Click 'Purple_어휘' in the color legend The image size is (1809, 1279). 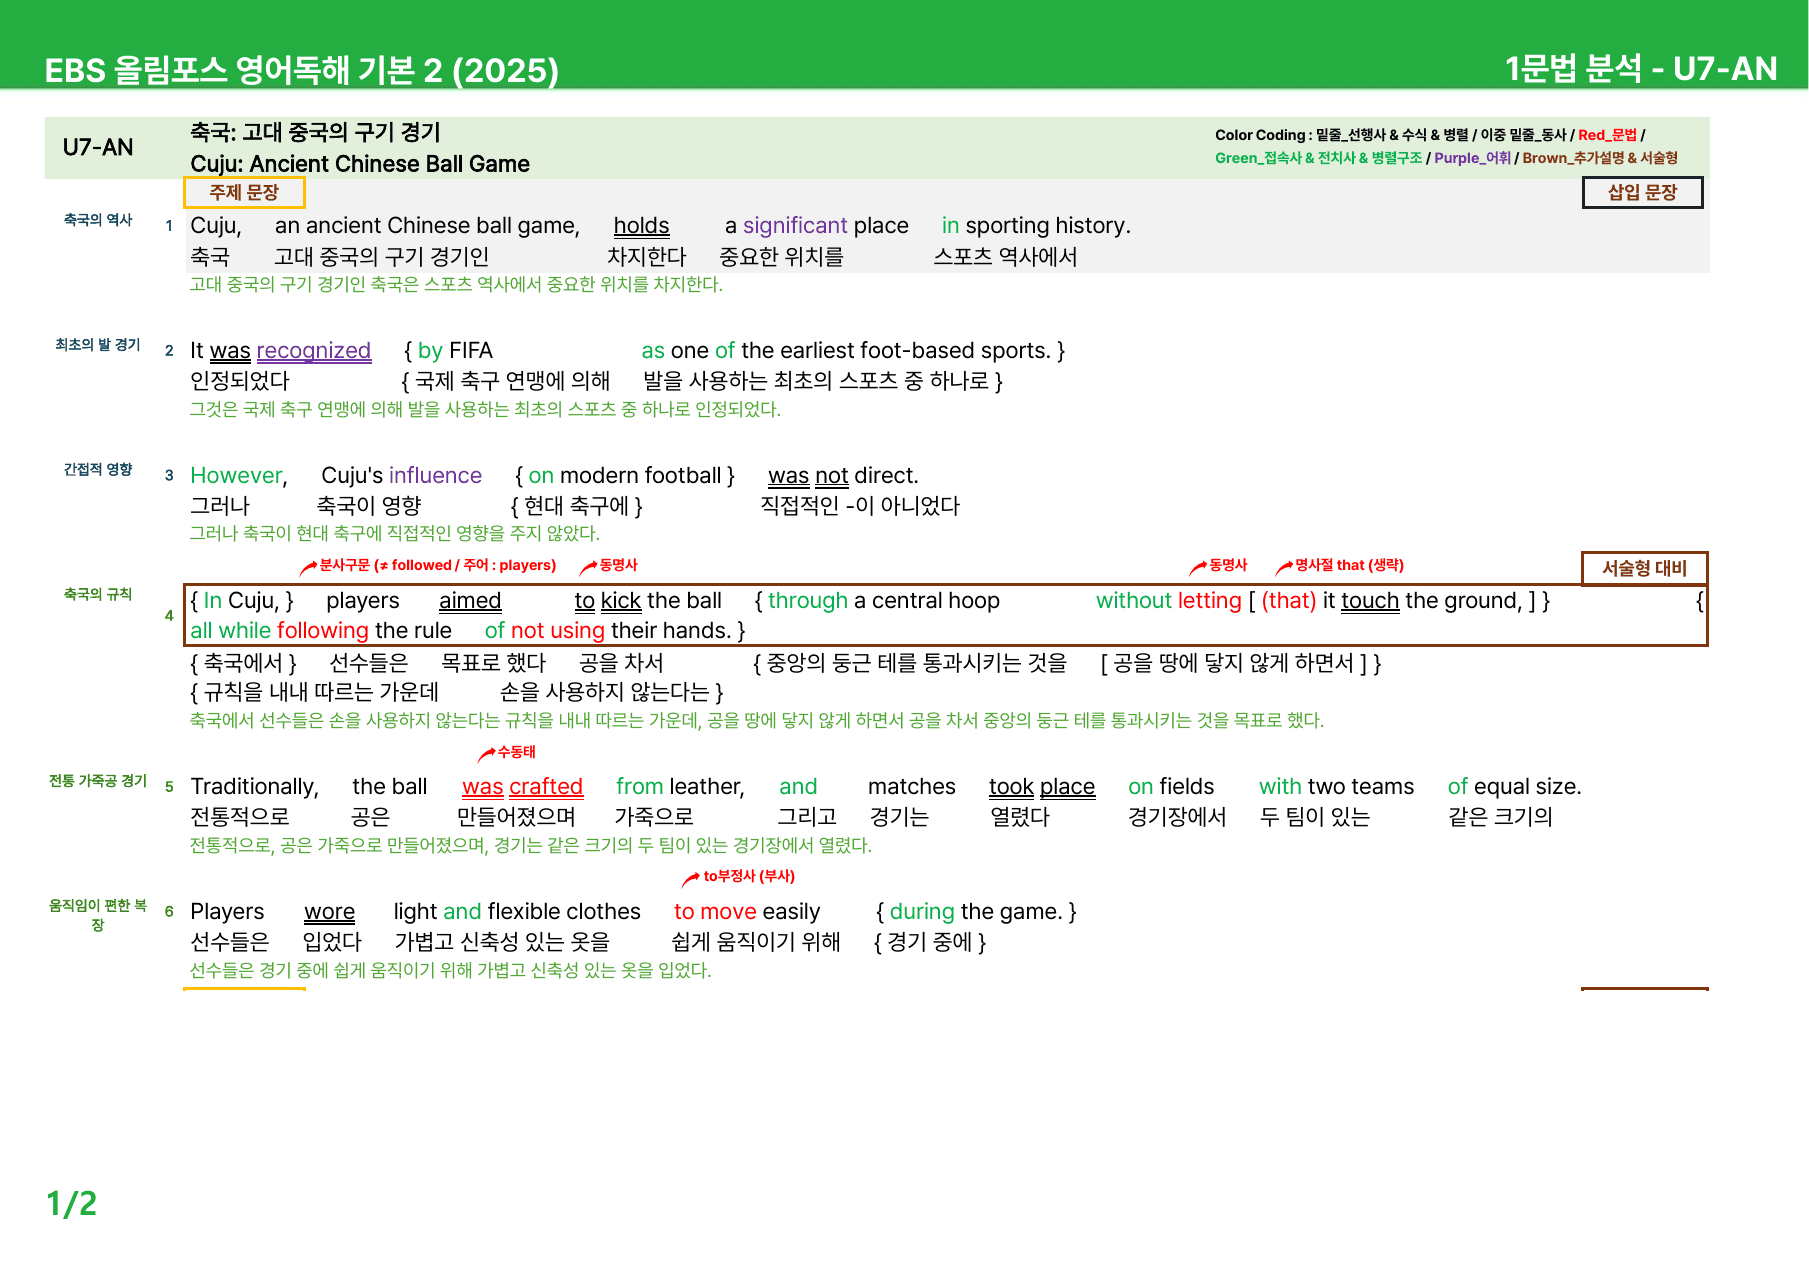(1472, 158)
